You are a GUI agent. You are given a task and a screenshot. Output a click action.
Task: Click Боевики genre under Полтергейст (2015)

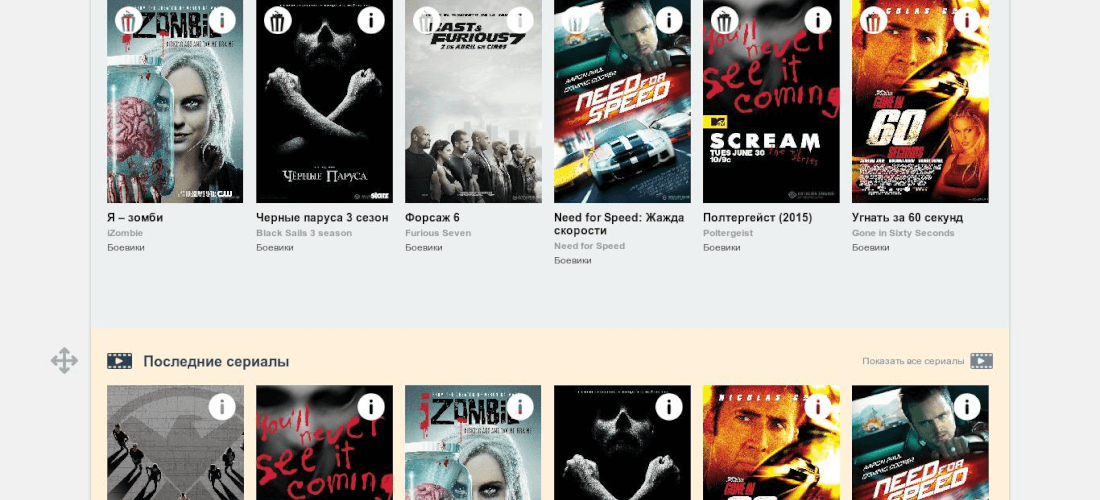pyautogui.click(x=722, y=248)
